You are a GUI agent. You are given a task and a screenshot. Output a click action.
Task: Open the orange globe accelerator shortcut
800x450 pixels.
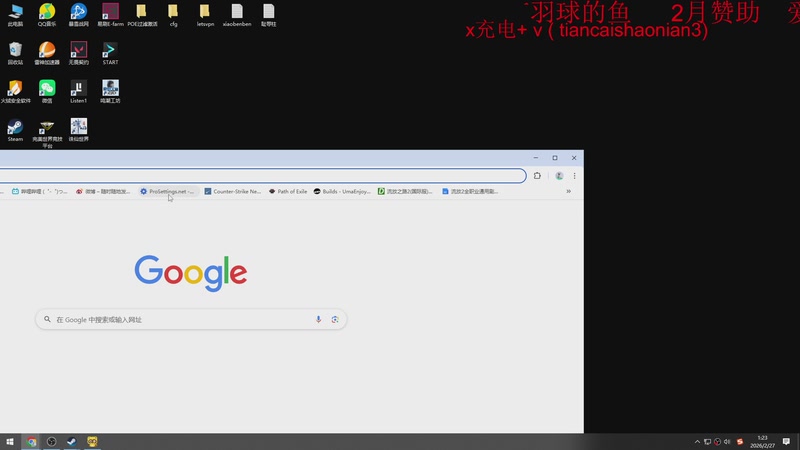click(47, 54)
